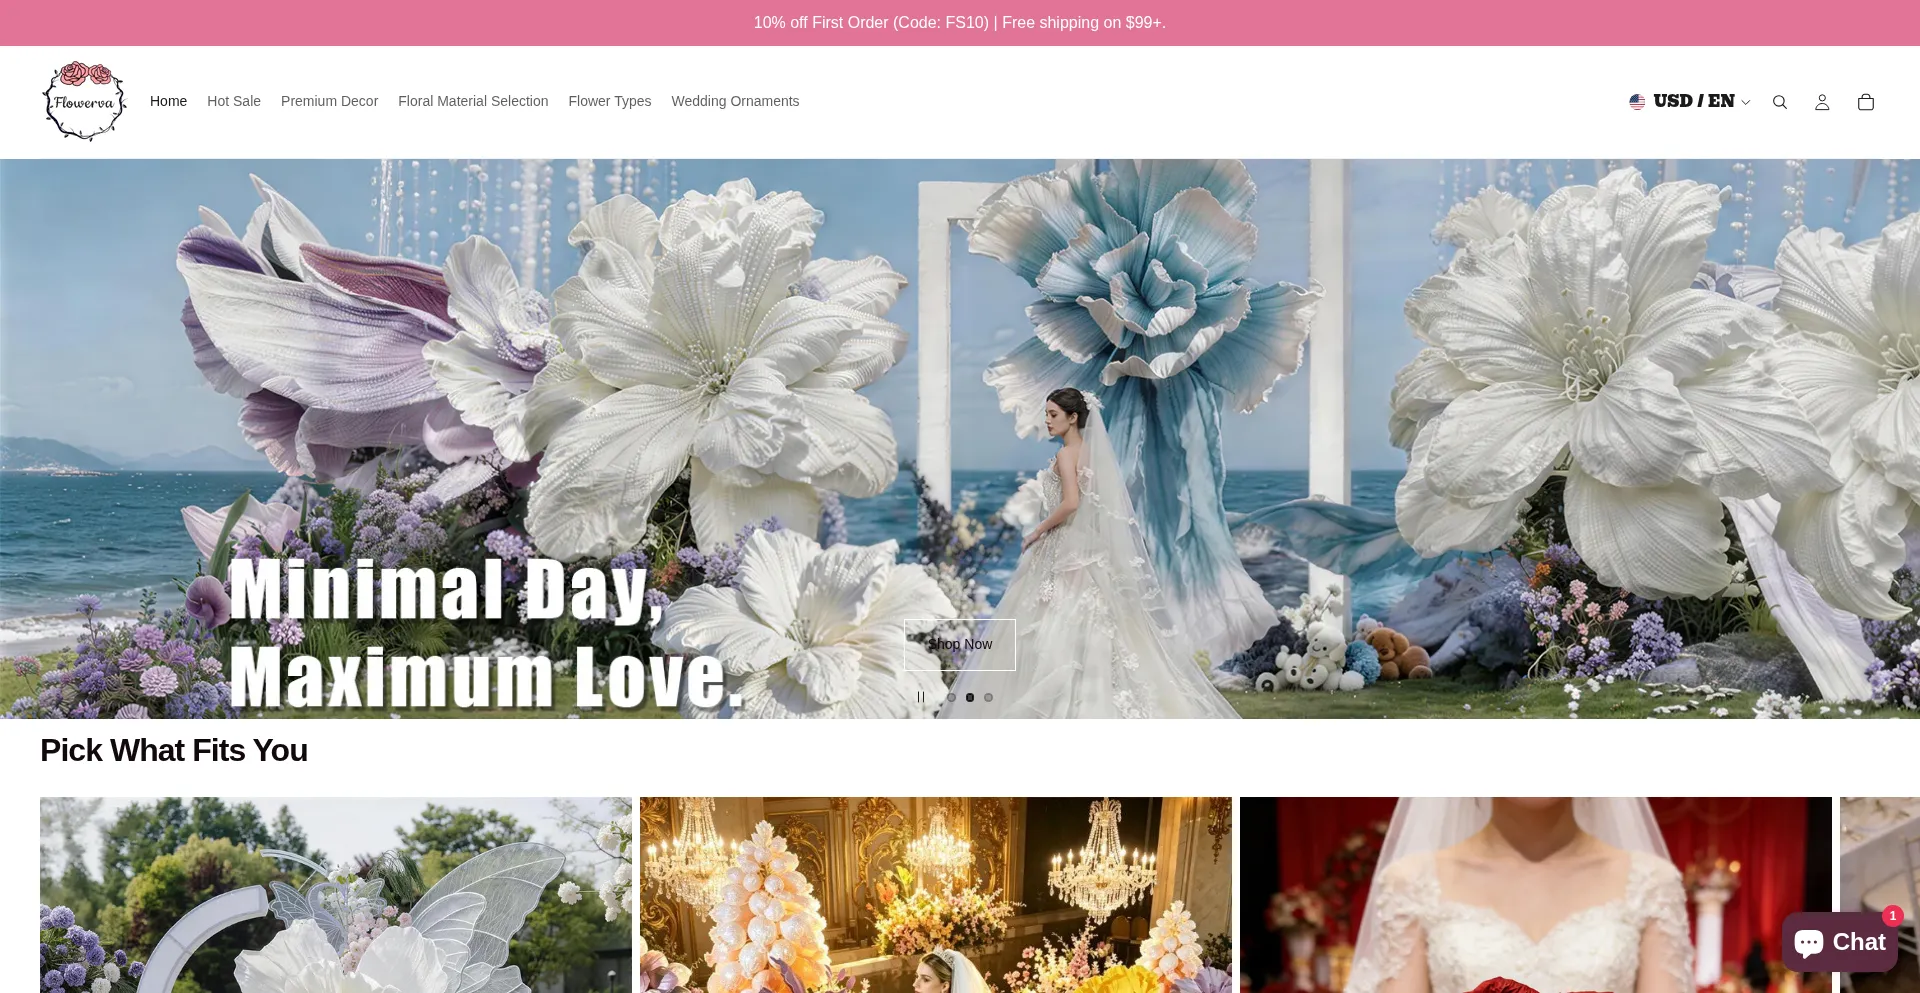1920x993 pixels.
Task: Jump to third slideshow dot
Action: [x=988, y=697]
